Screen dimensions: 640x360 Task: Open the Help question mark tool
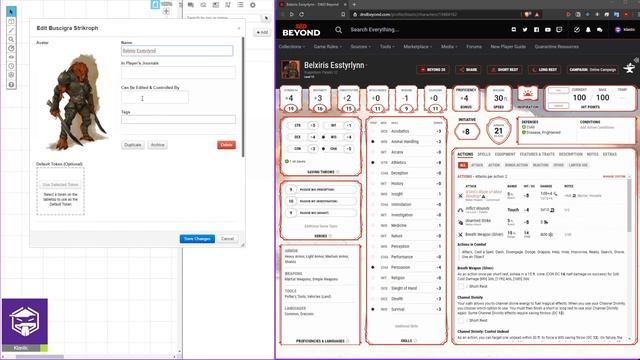(11, 84)
